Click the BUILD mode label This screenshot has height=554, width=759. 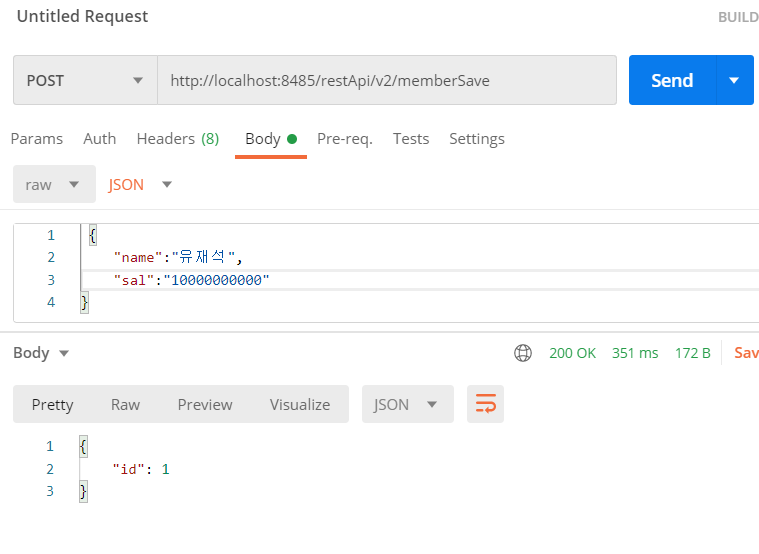(x=738, y=17)
